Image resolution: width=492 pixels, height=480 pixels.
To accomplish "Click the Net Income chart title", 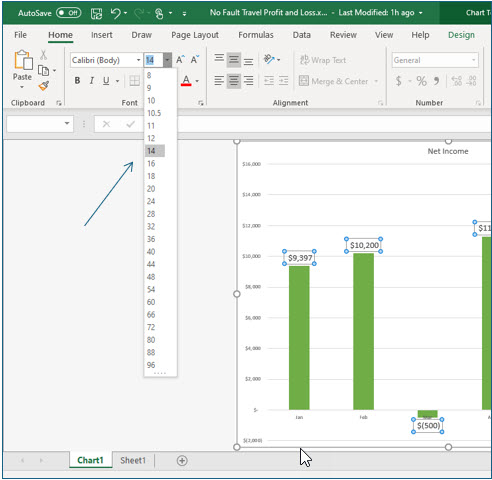I will 448,151.
